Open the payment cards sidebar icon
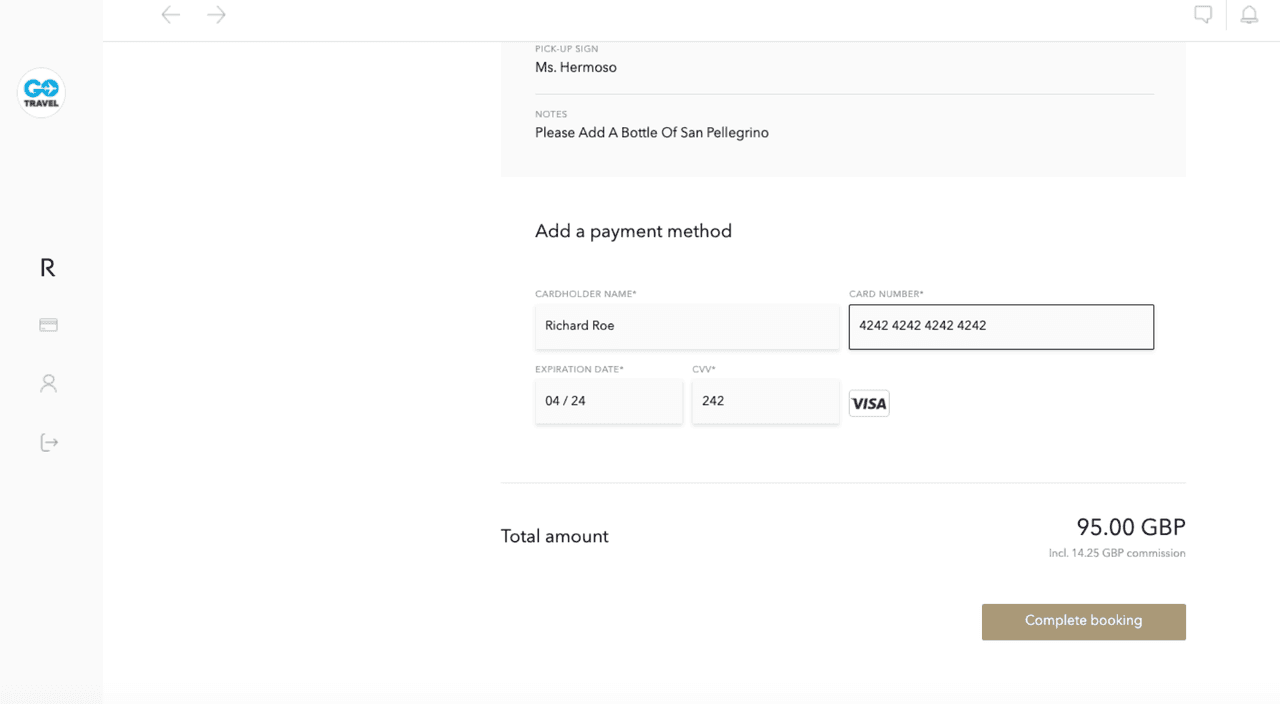Viewport: 1280px width, 704px height. (x=48, y=325)
